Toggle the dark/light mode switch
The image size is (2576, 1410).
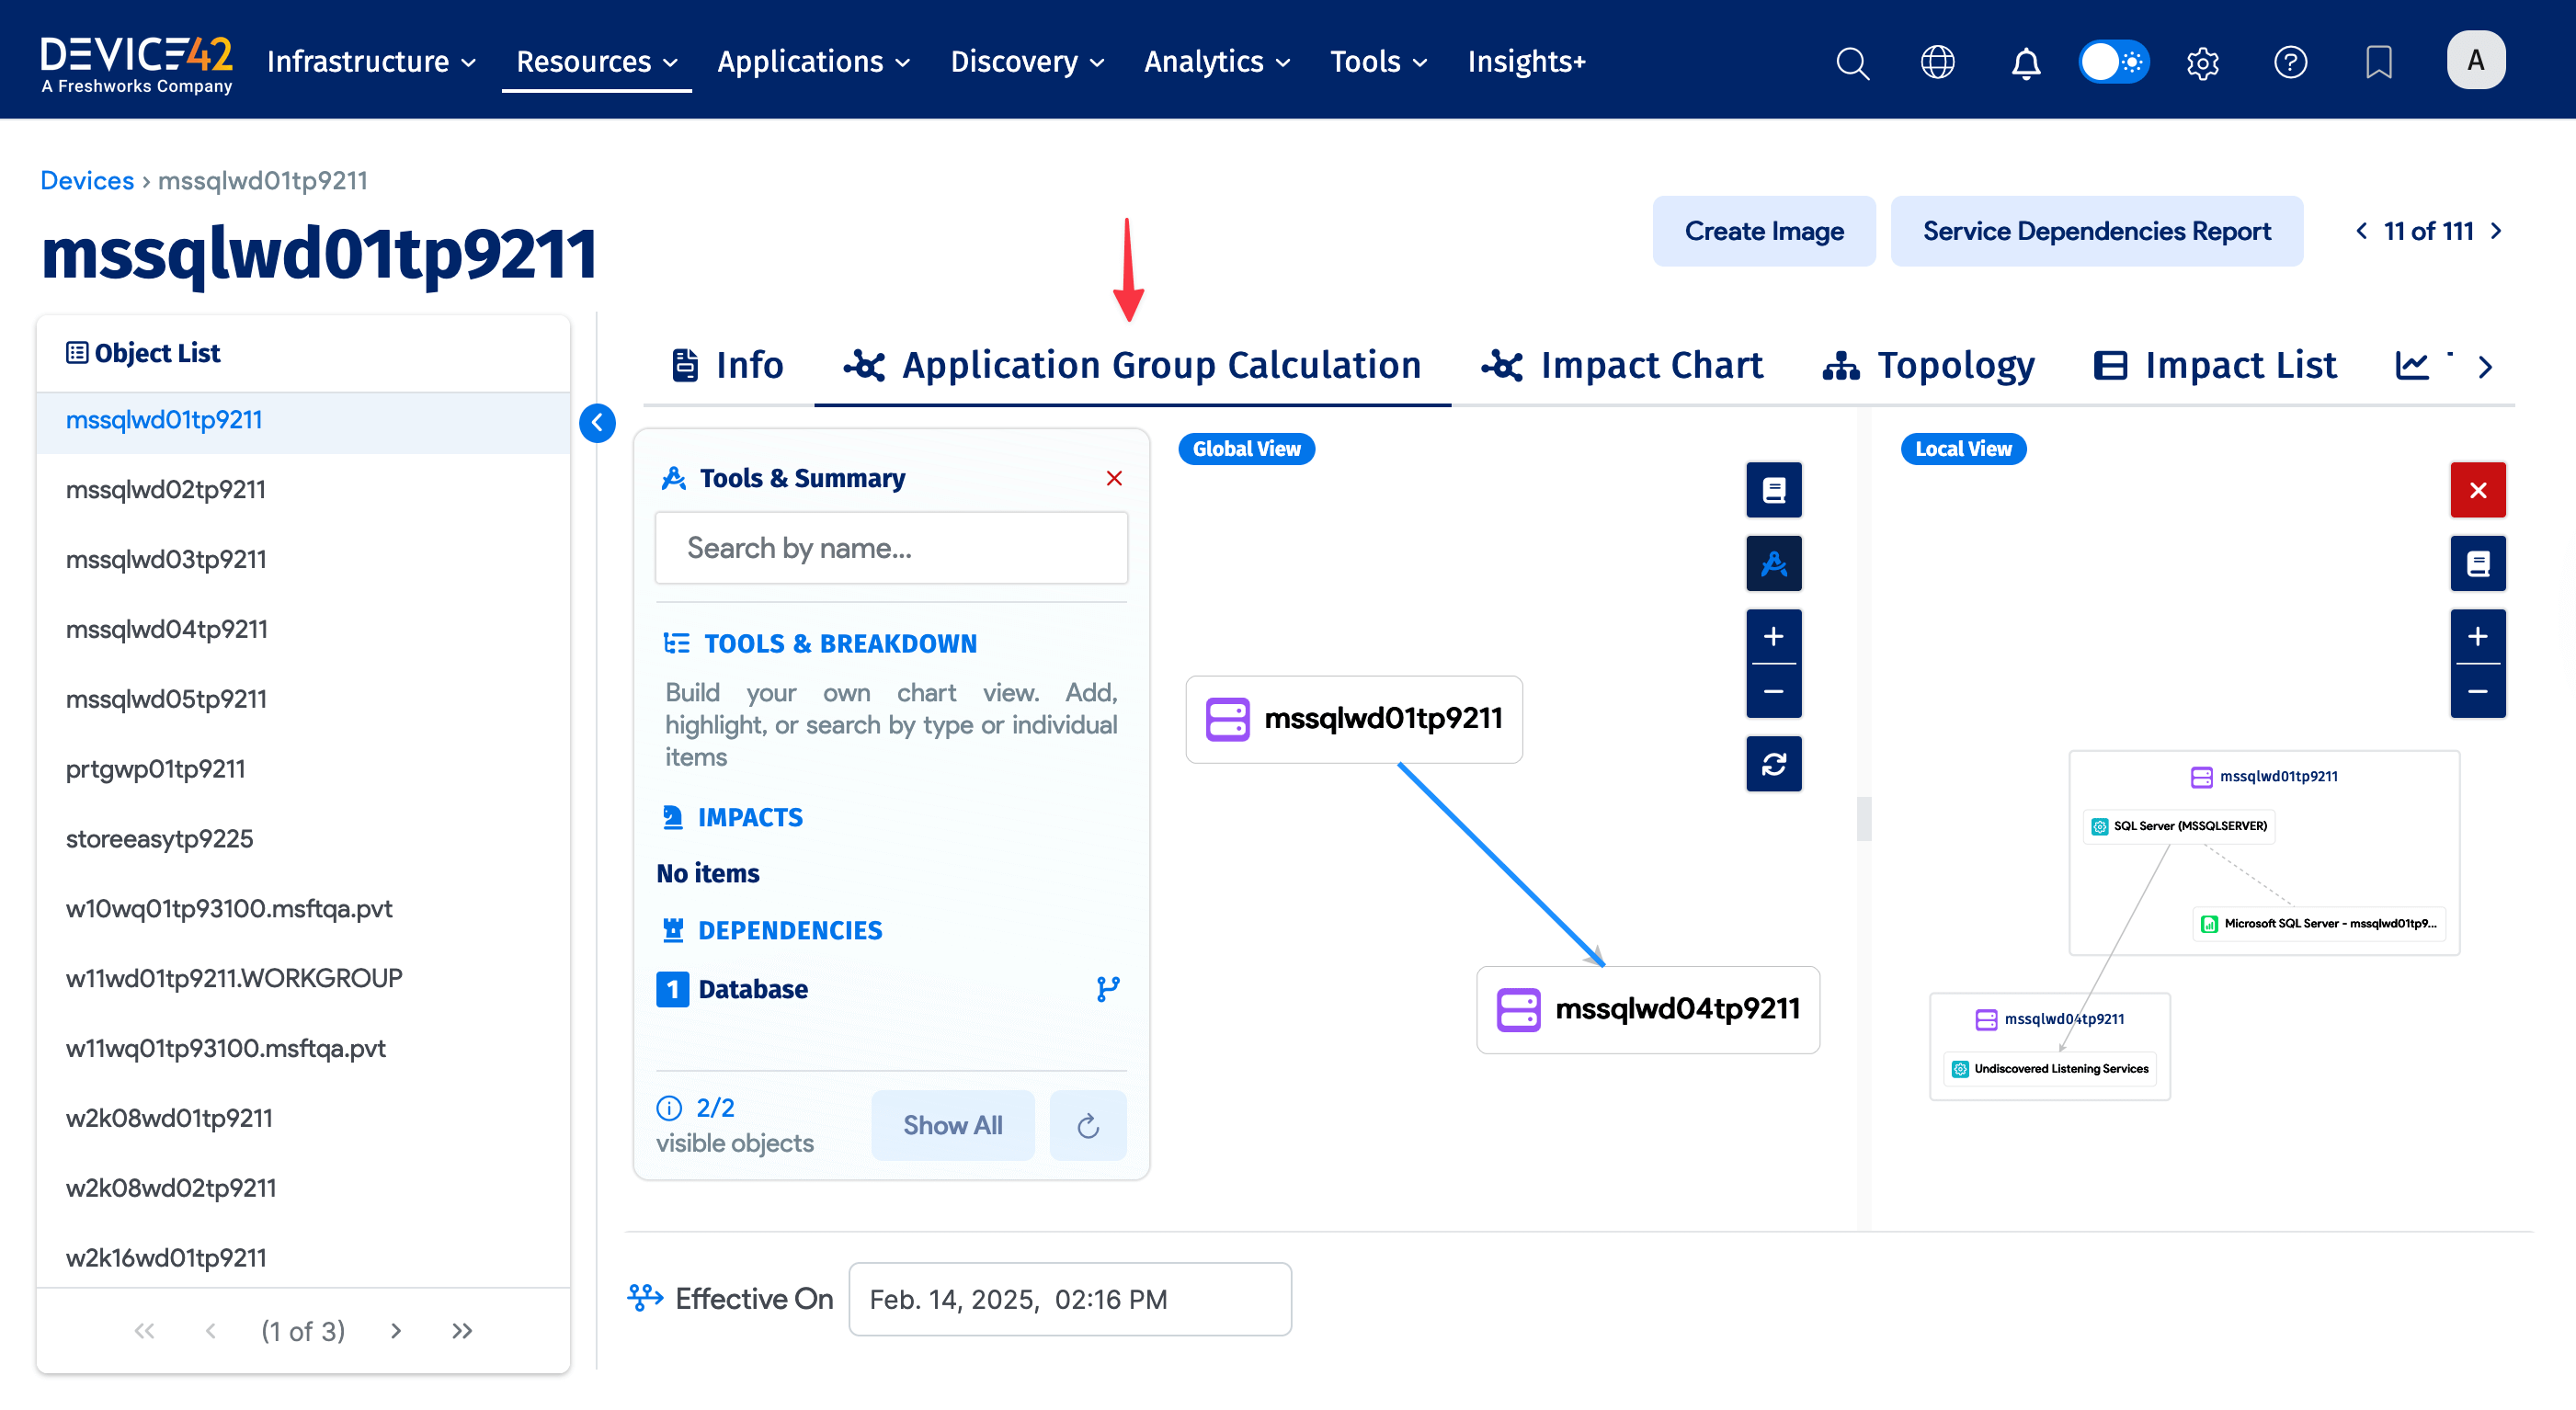(x=2113, y=61)
